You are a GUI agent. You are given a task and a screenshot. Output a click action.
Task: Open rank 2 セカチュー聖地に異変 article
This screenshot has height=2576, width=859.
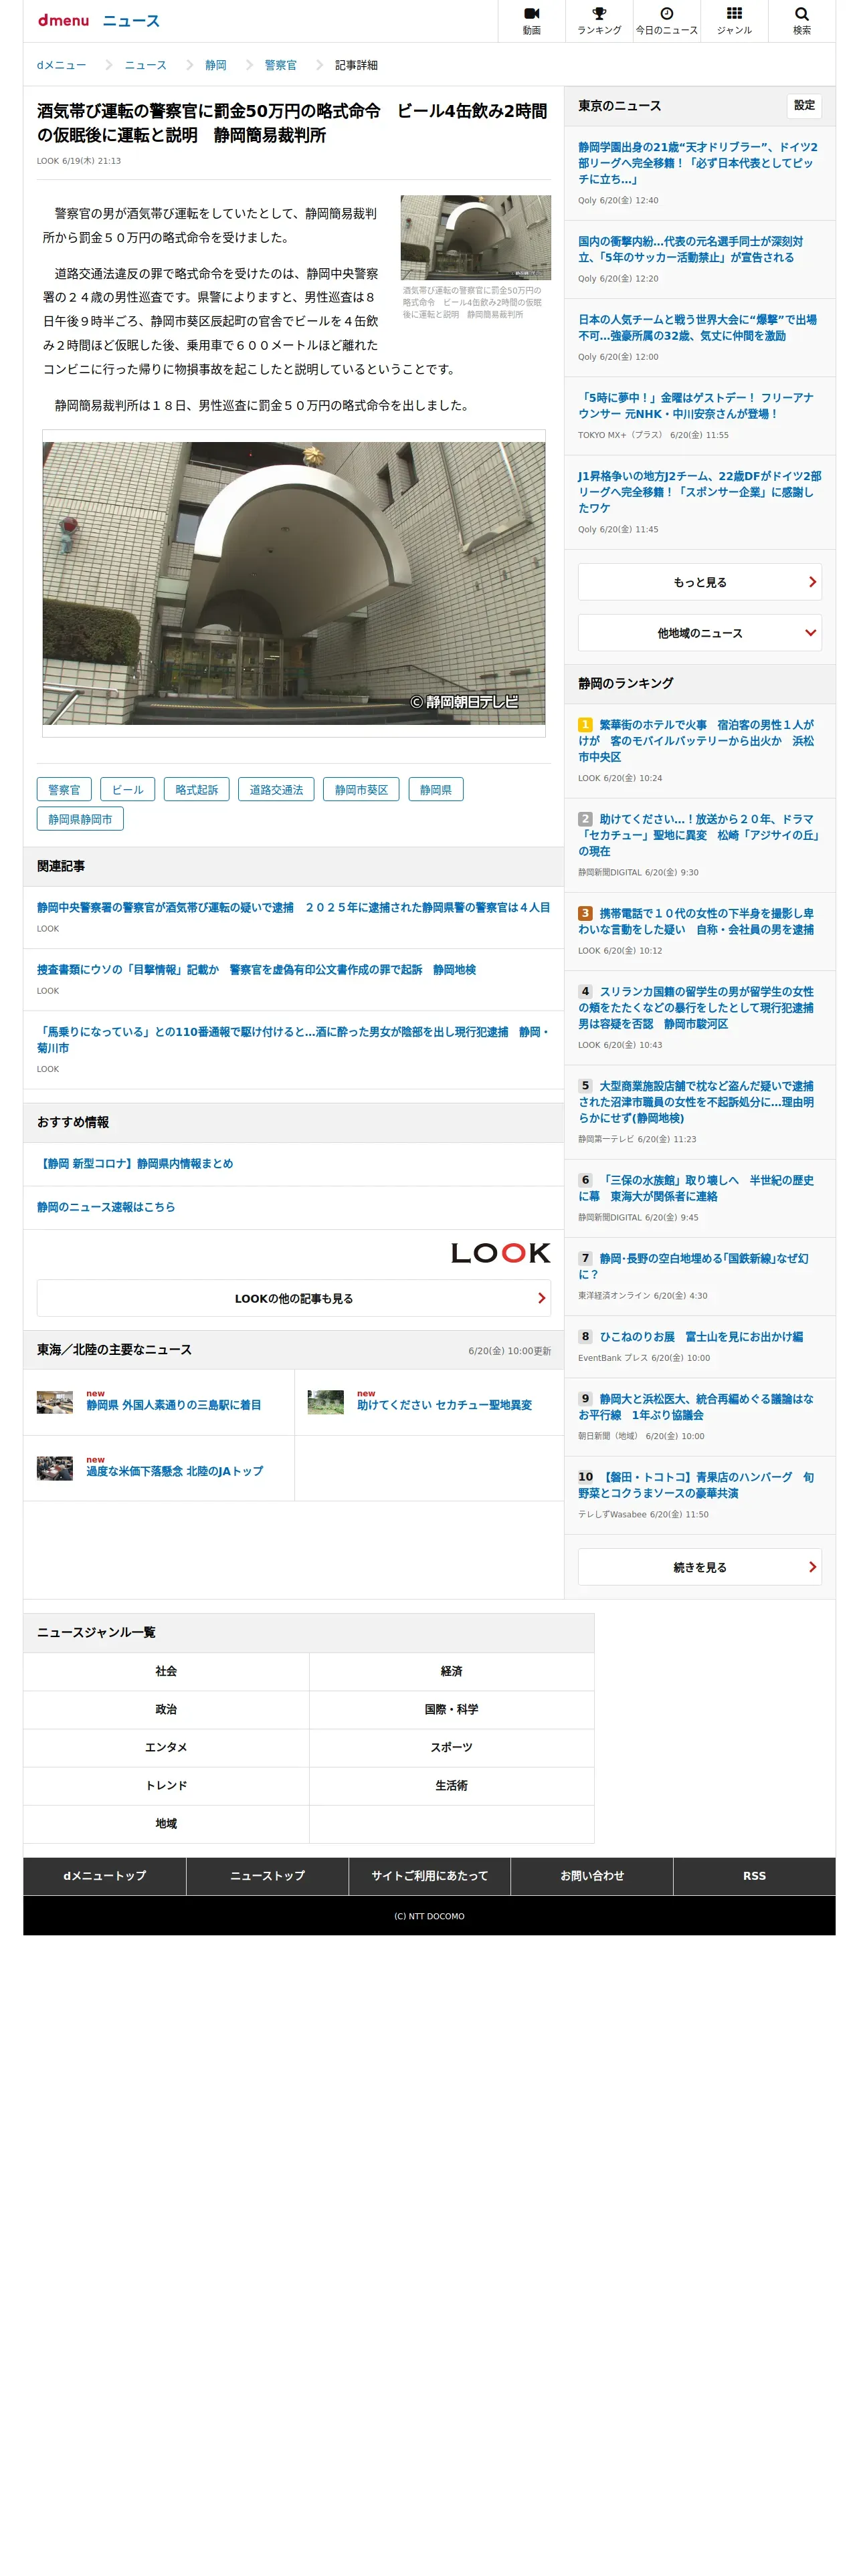coord(699,834)
